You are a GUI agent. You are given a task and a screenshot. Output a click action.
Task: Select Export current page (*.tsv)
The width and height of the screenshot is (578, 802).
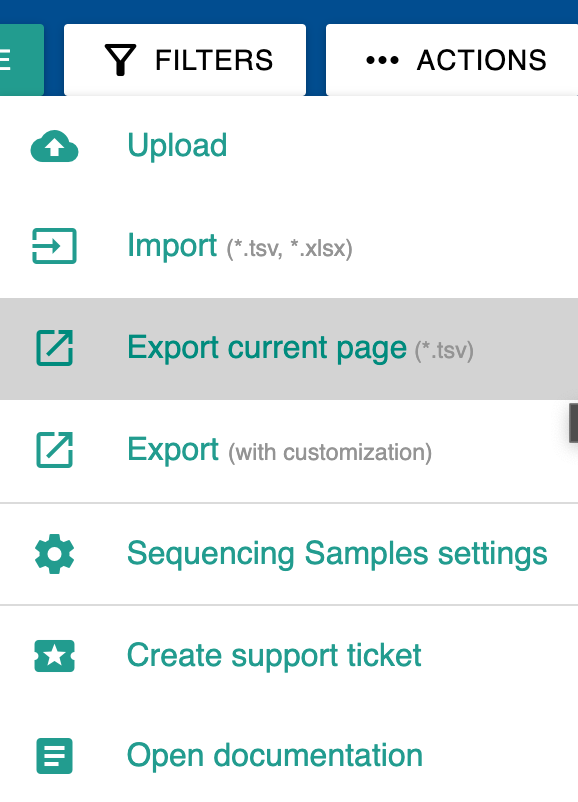pos(289,348)
